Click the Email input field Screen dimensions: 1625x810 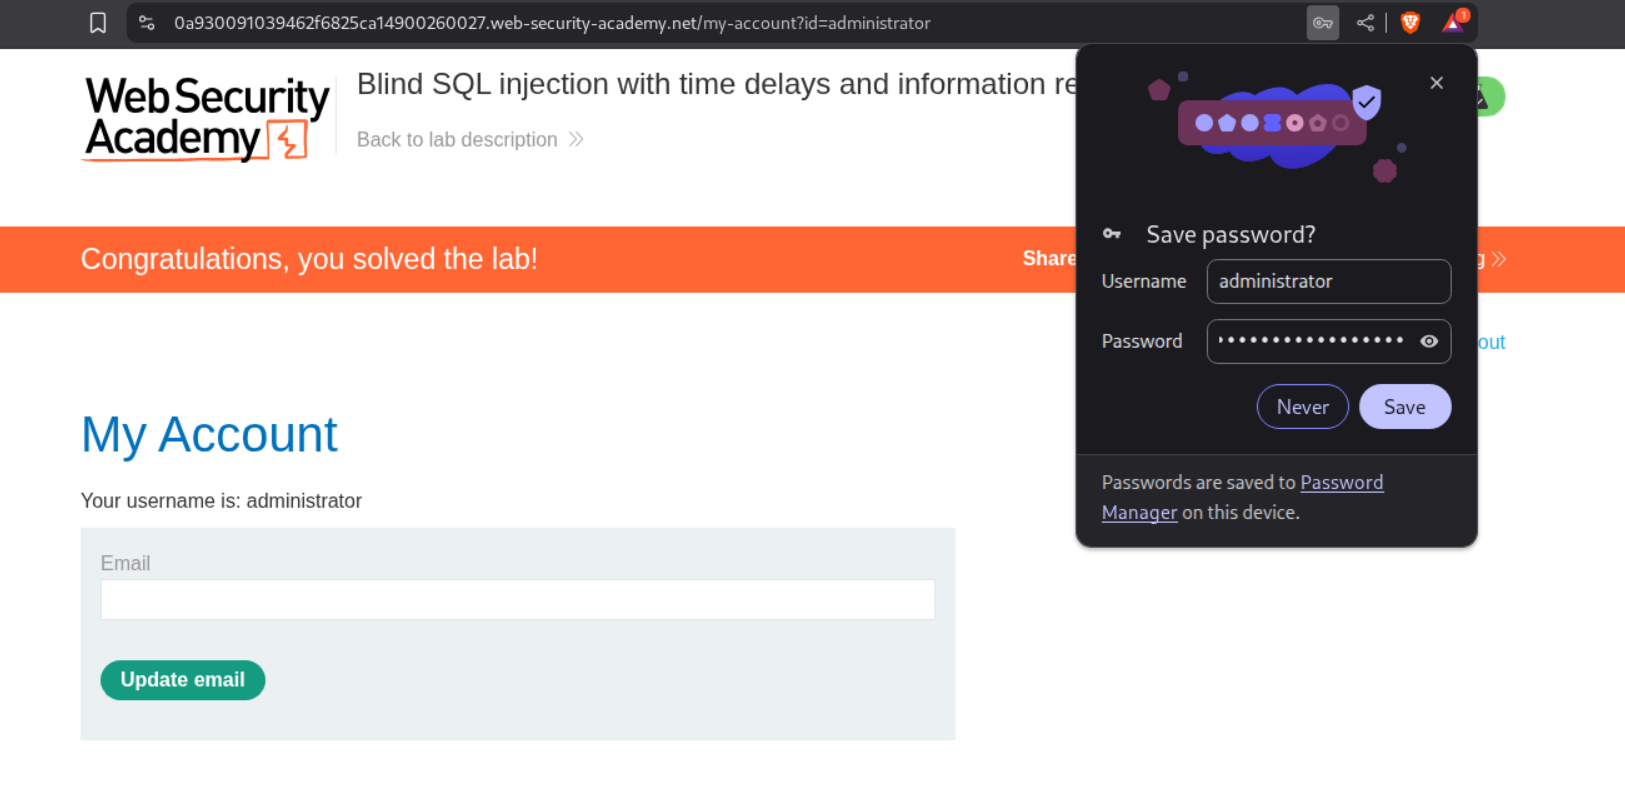[517, 600]
